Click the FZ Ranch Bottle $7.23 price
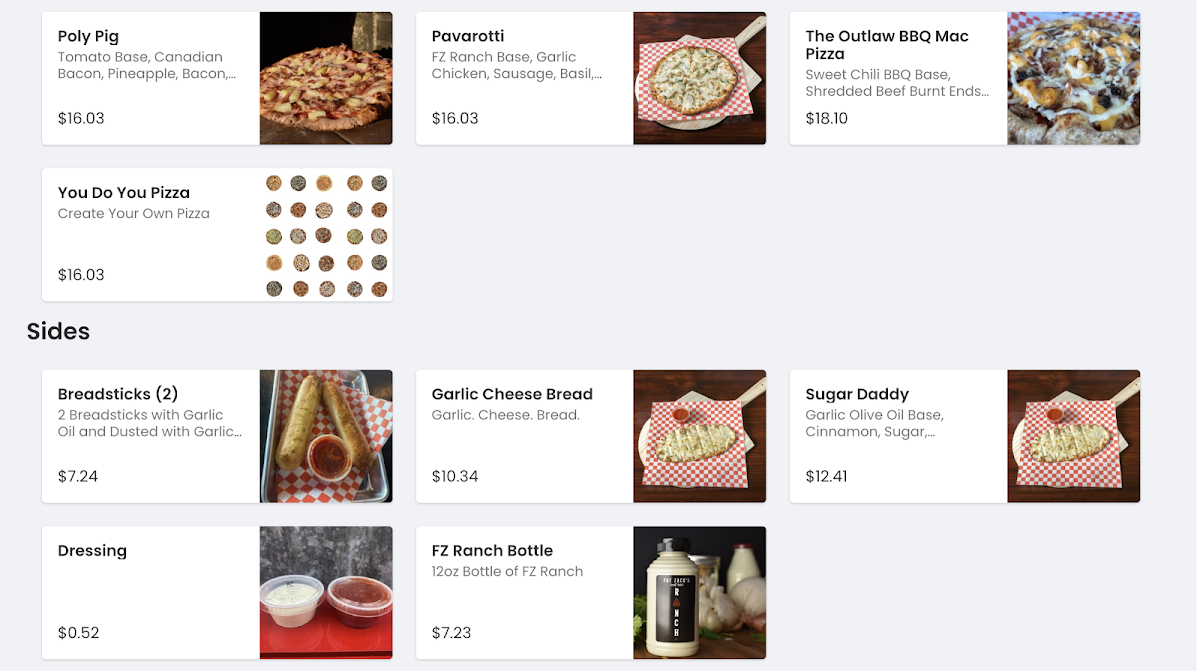The width and height of the screenshot is (1200, 671). click(451, 633)
